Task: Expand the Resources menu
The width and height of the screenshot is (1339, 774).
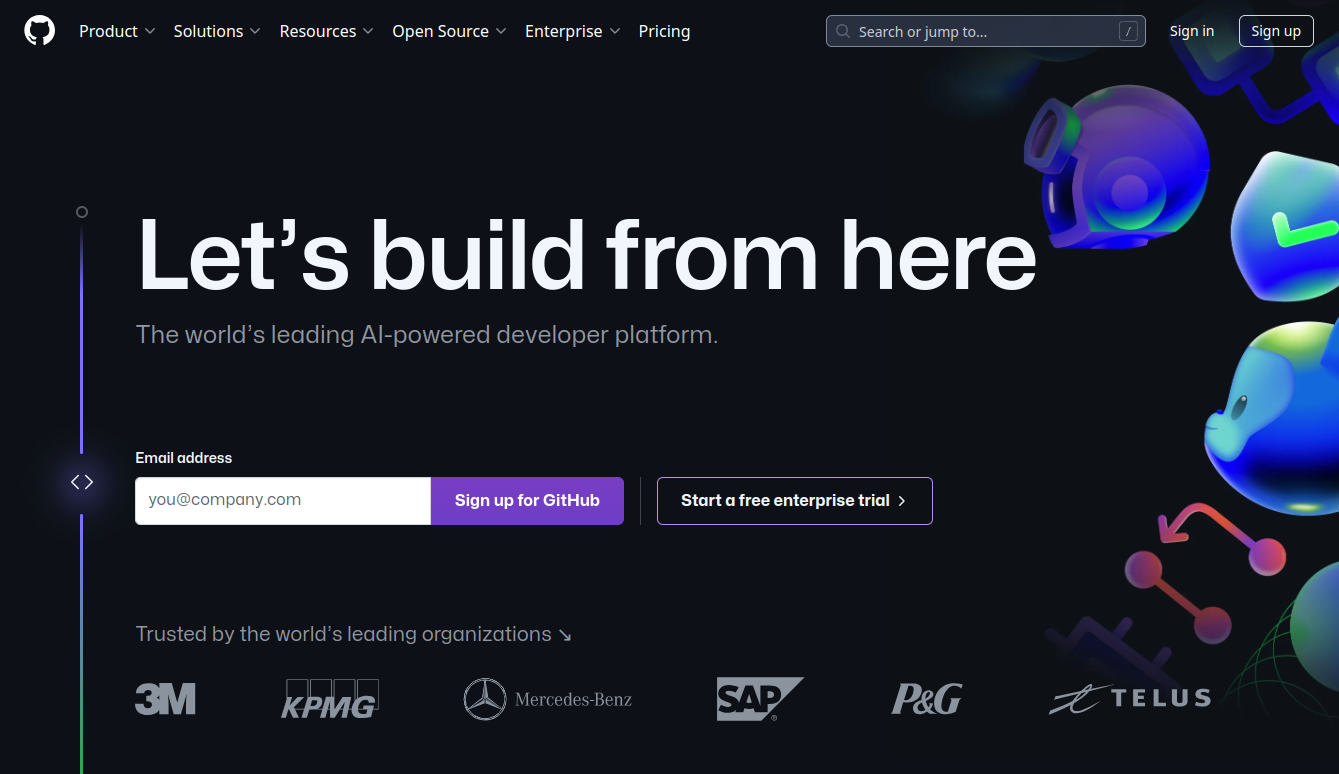Action: (x=327, y=31)
